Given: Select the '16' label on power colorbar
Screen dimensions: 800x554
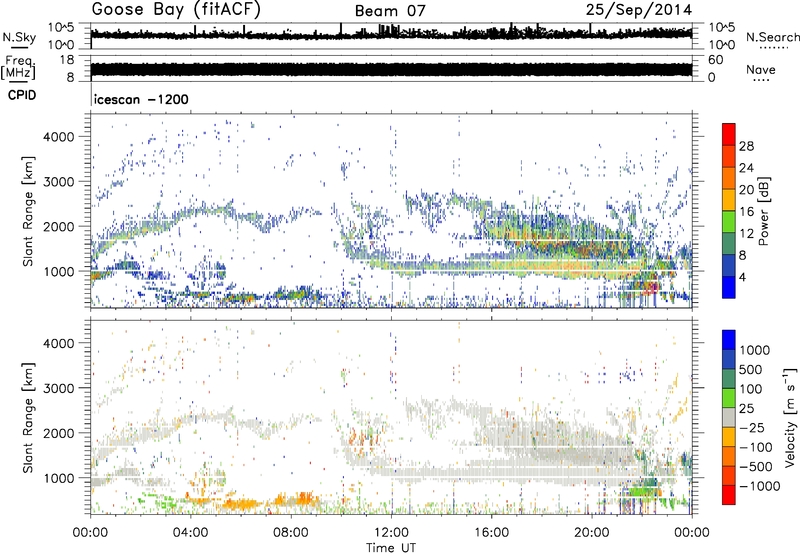Looking at the screenshot, I should (746, 212).
